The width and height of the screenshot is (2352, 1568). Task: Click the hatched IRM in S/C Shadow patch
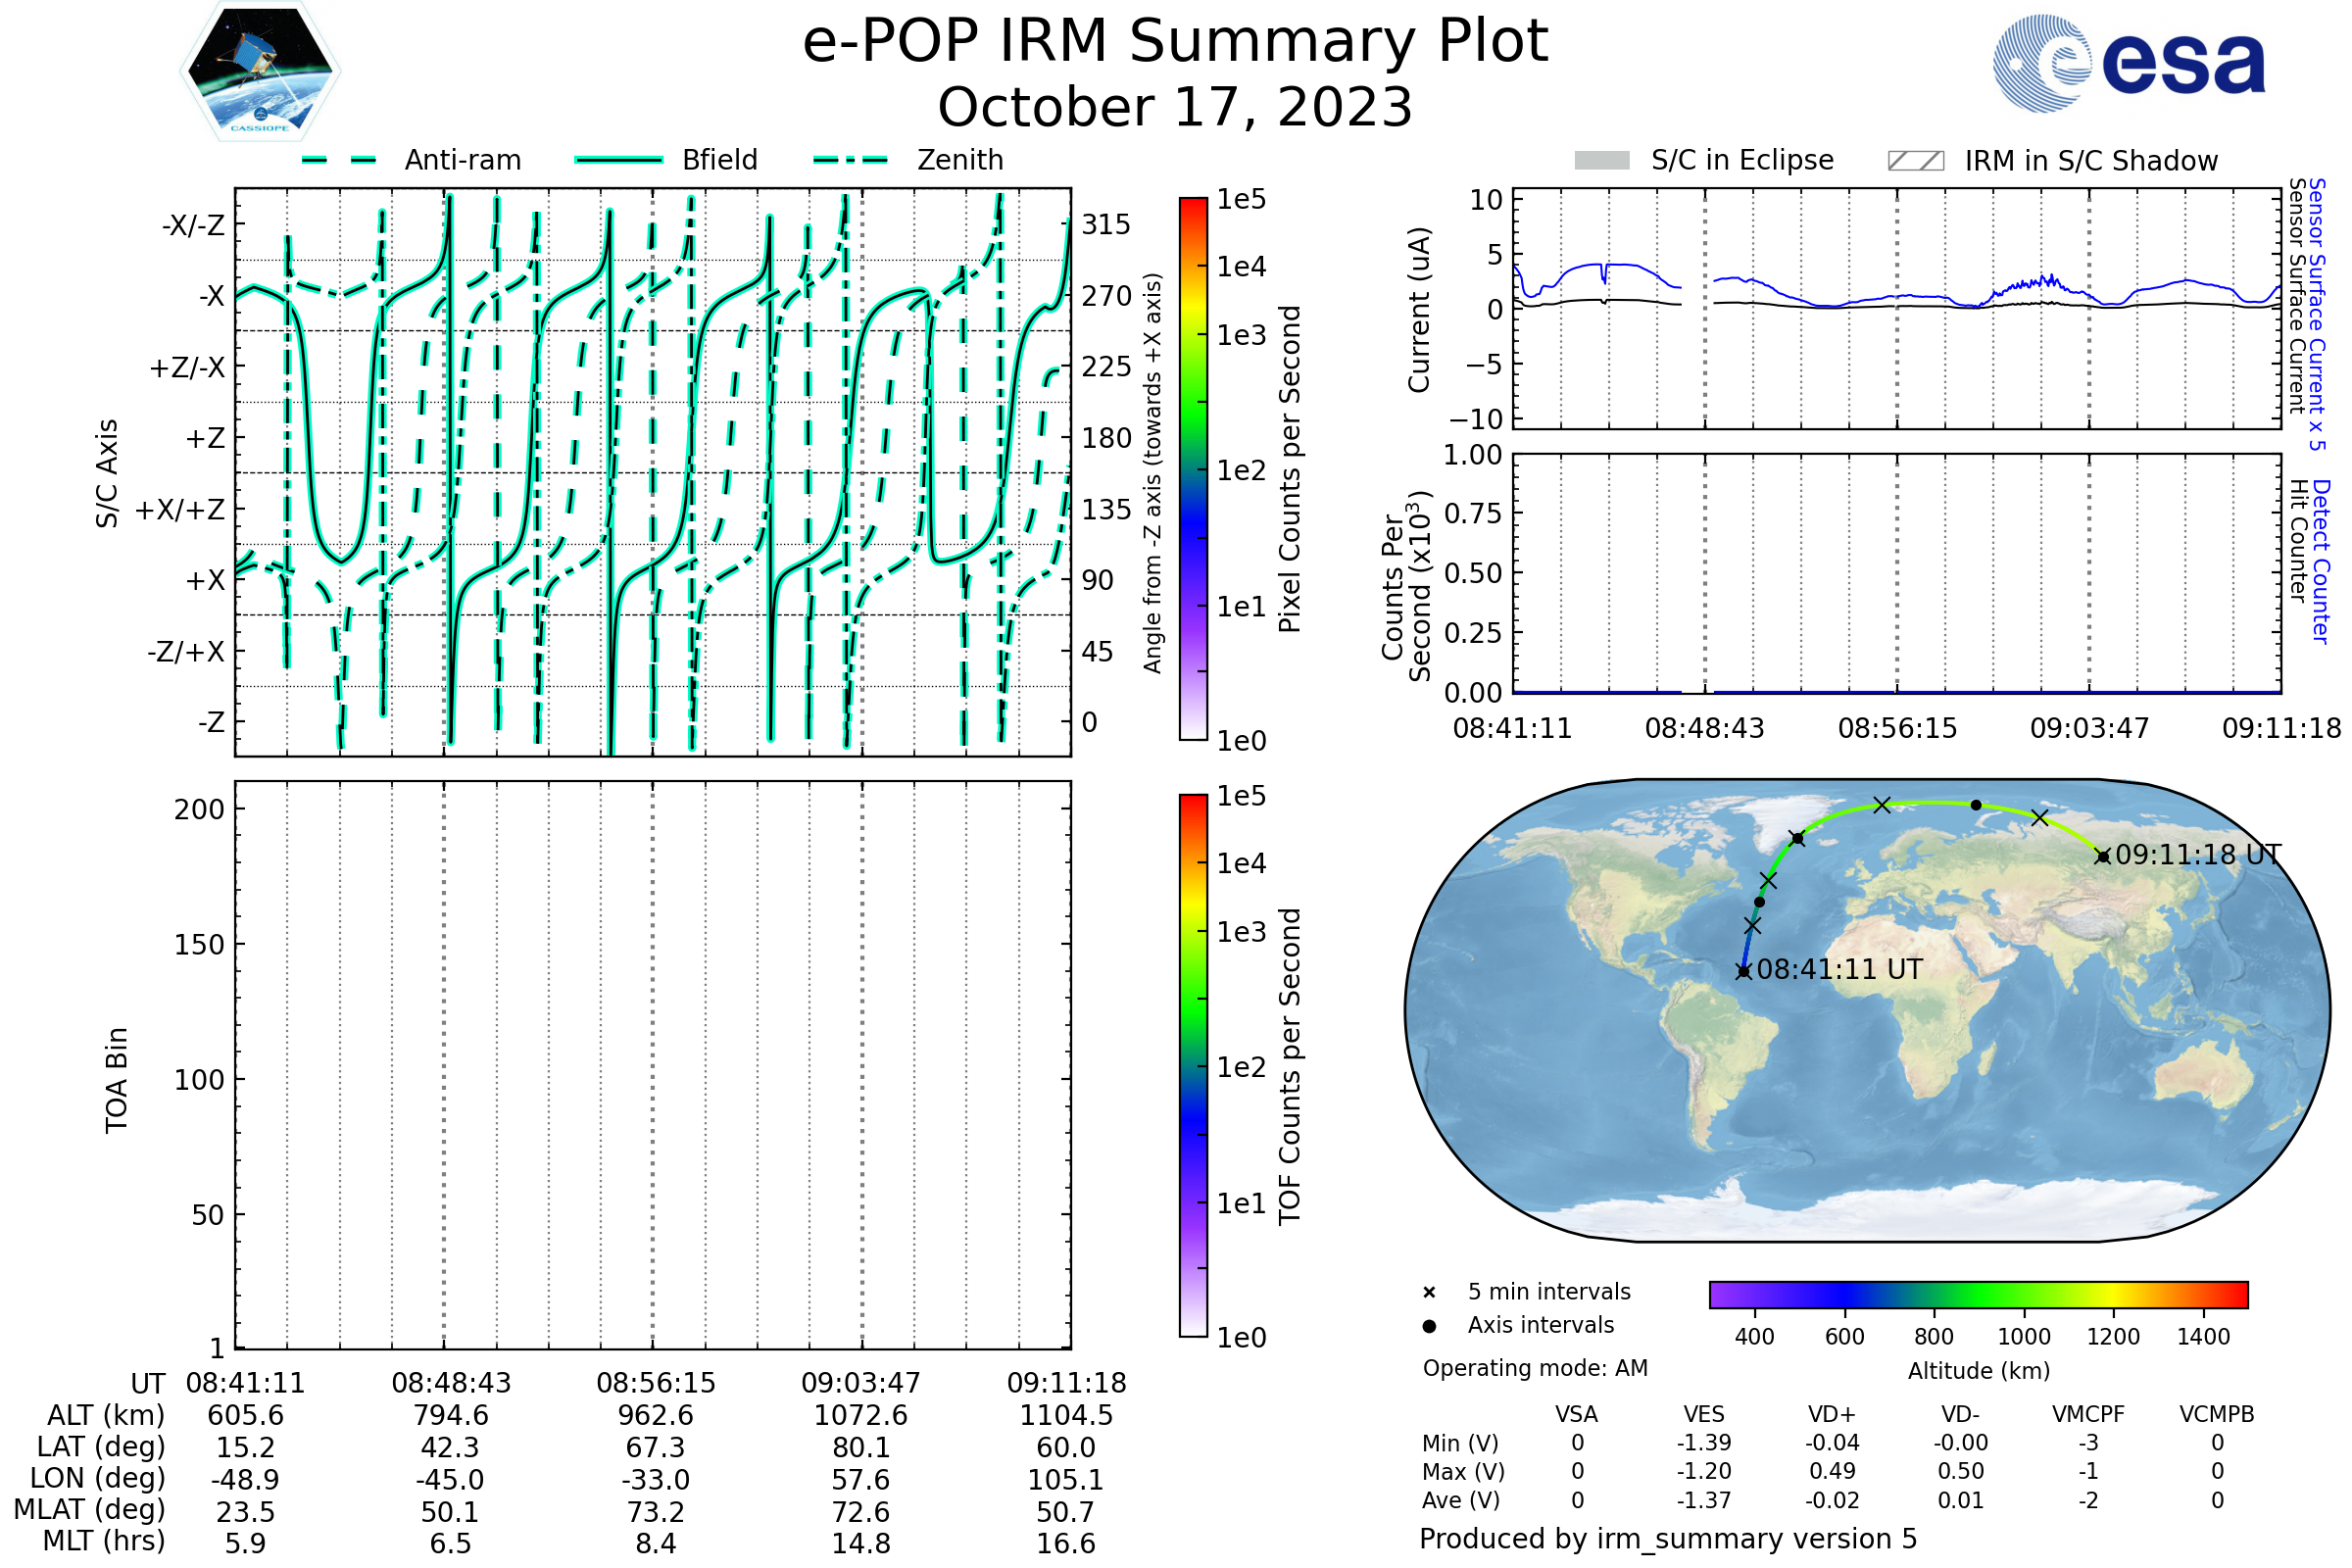(x=1915, y=161)
